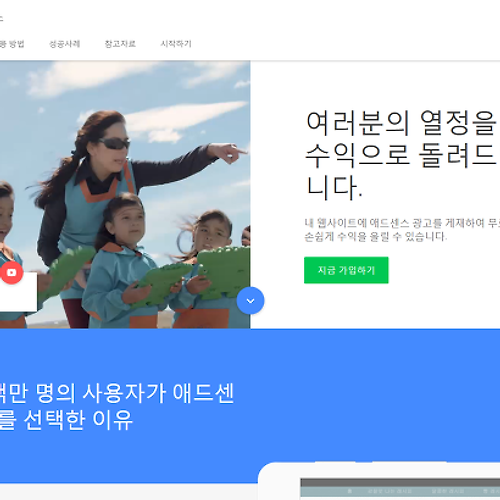This screenshot has width=500, height=500.
Task: Open the 성공사례 navigation item
Action: click(x=65, y=44)
